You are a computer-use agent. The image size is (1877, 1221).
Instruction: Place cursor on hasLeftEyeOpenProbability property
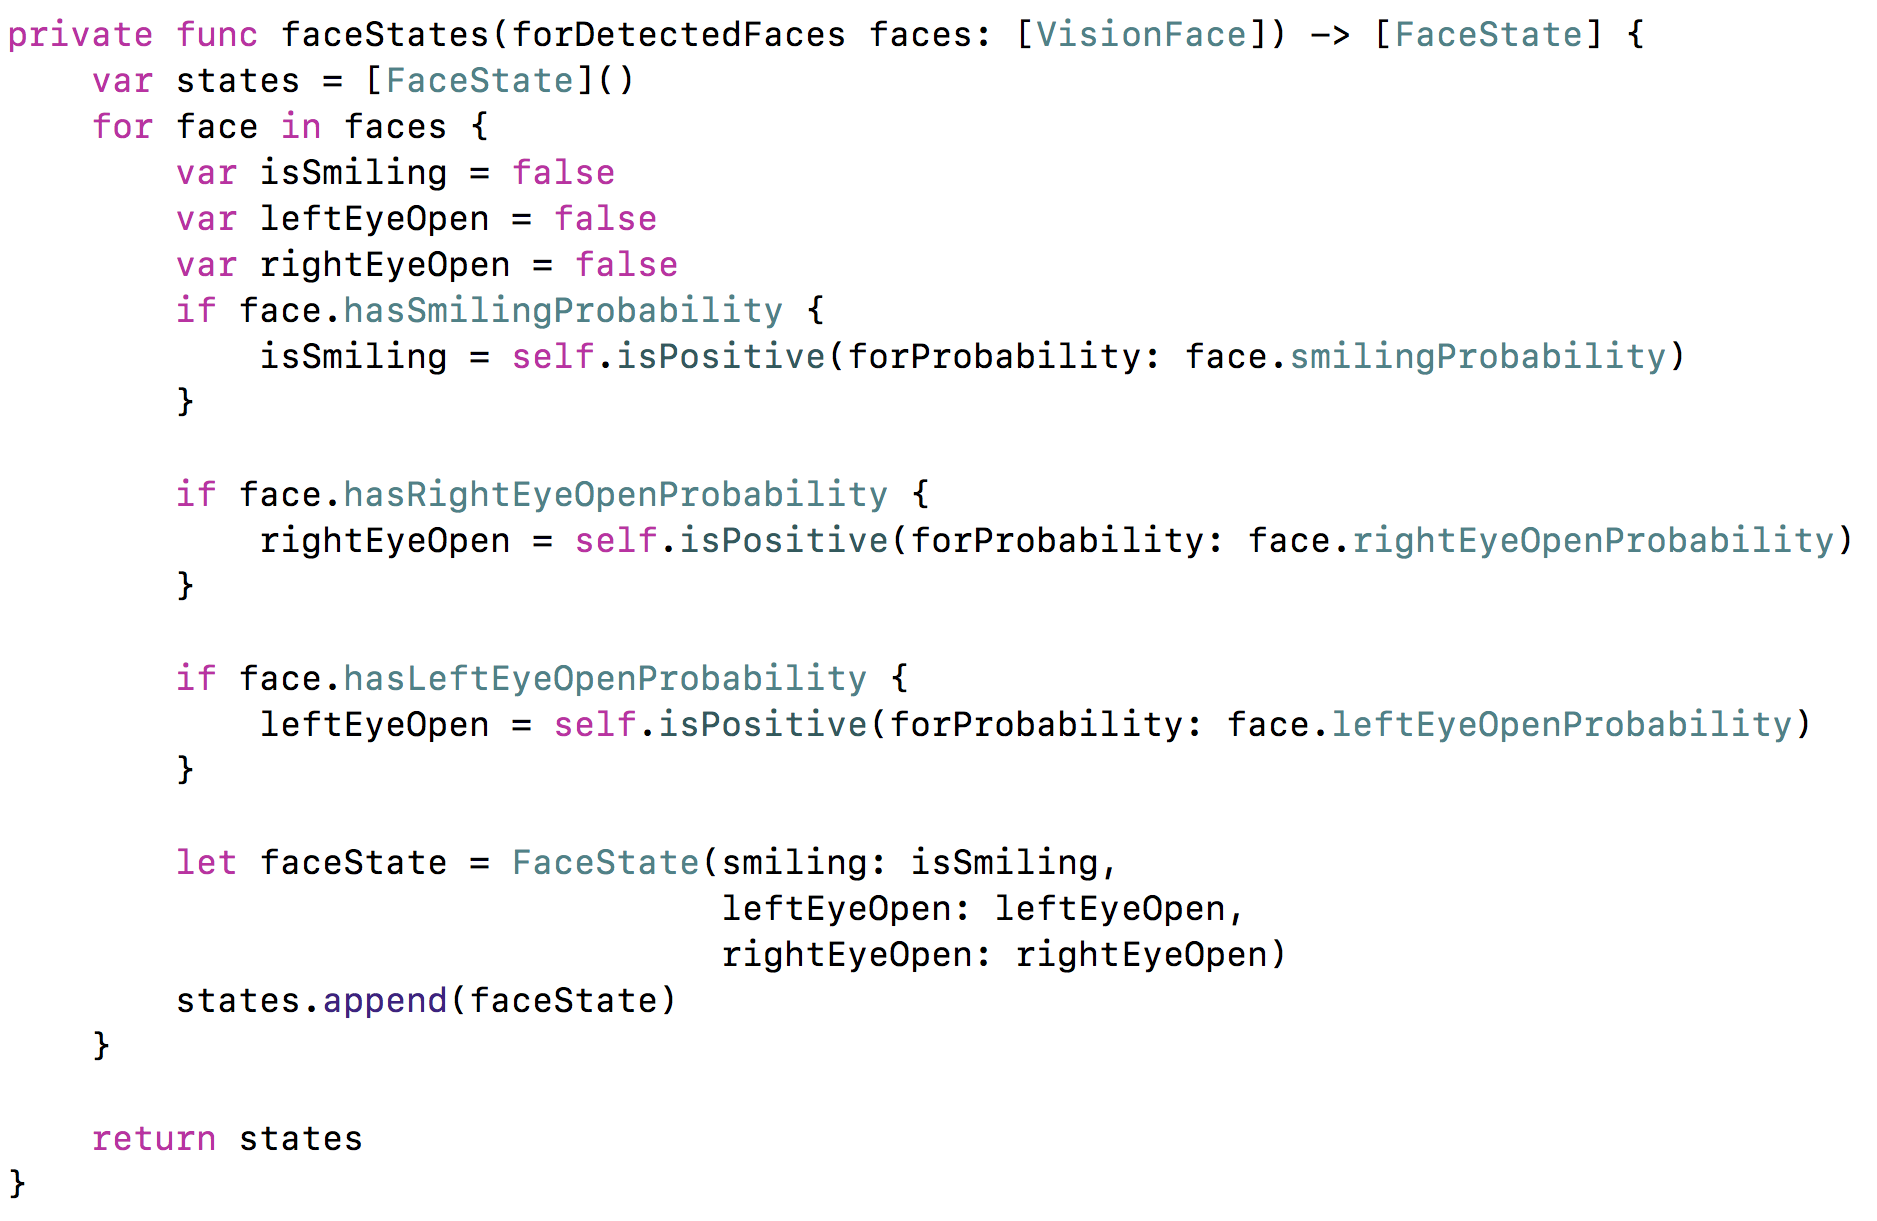pos(605,679)
